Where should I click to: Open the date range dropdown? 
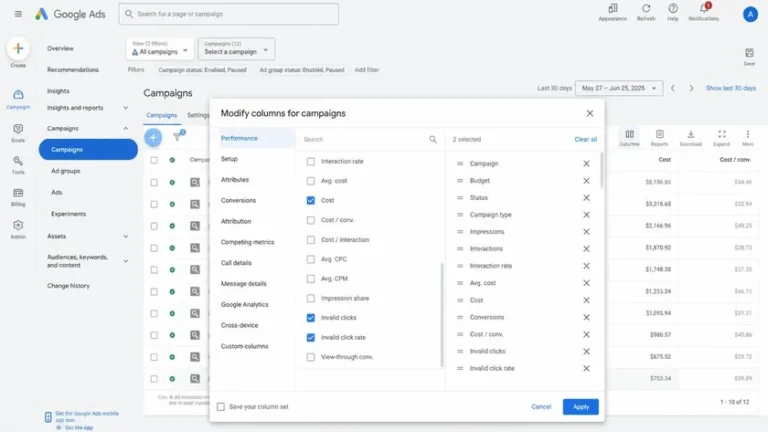point(619,88)
